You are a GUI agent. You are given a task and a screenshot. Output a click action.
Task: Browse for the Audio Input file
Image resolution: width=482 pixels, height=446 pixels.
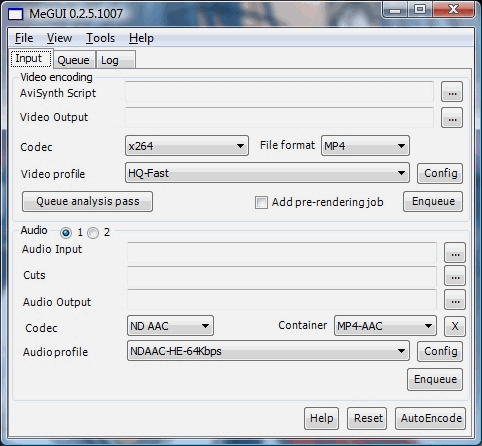455,253
